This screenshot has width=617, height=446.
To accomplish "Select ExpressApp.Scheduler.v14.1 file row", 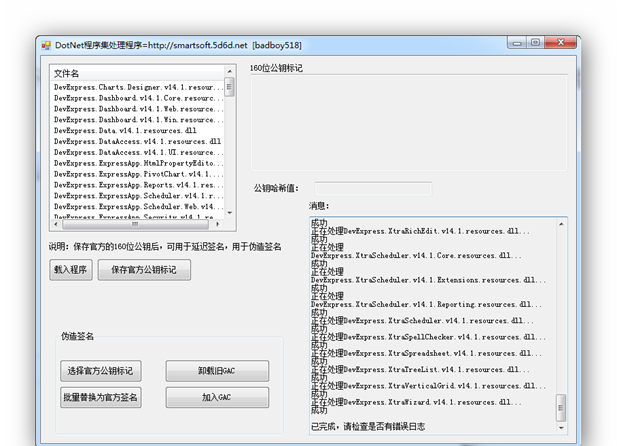I will (x=137, y=196).
